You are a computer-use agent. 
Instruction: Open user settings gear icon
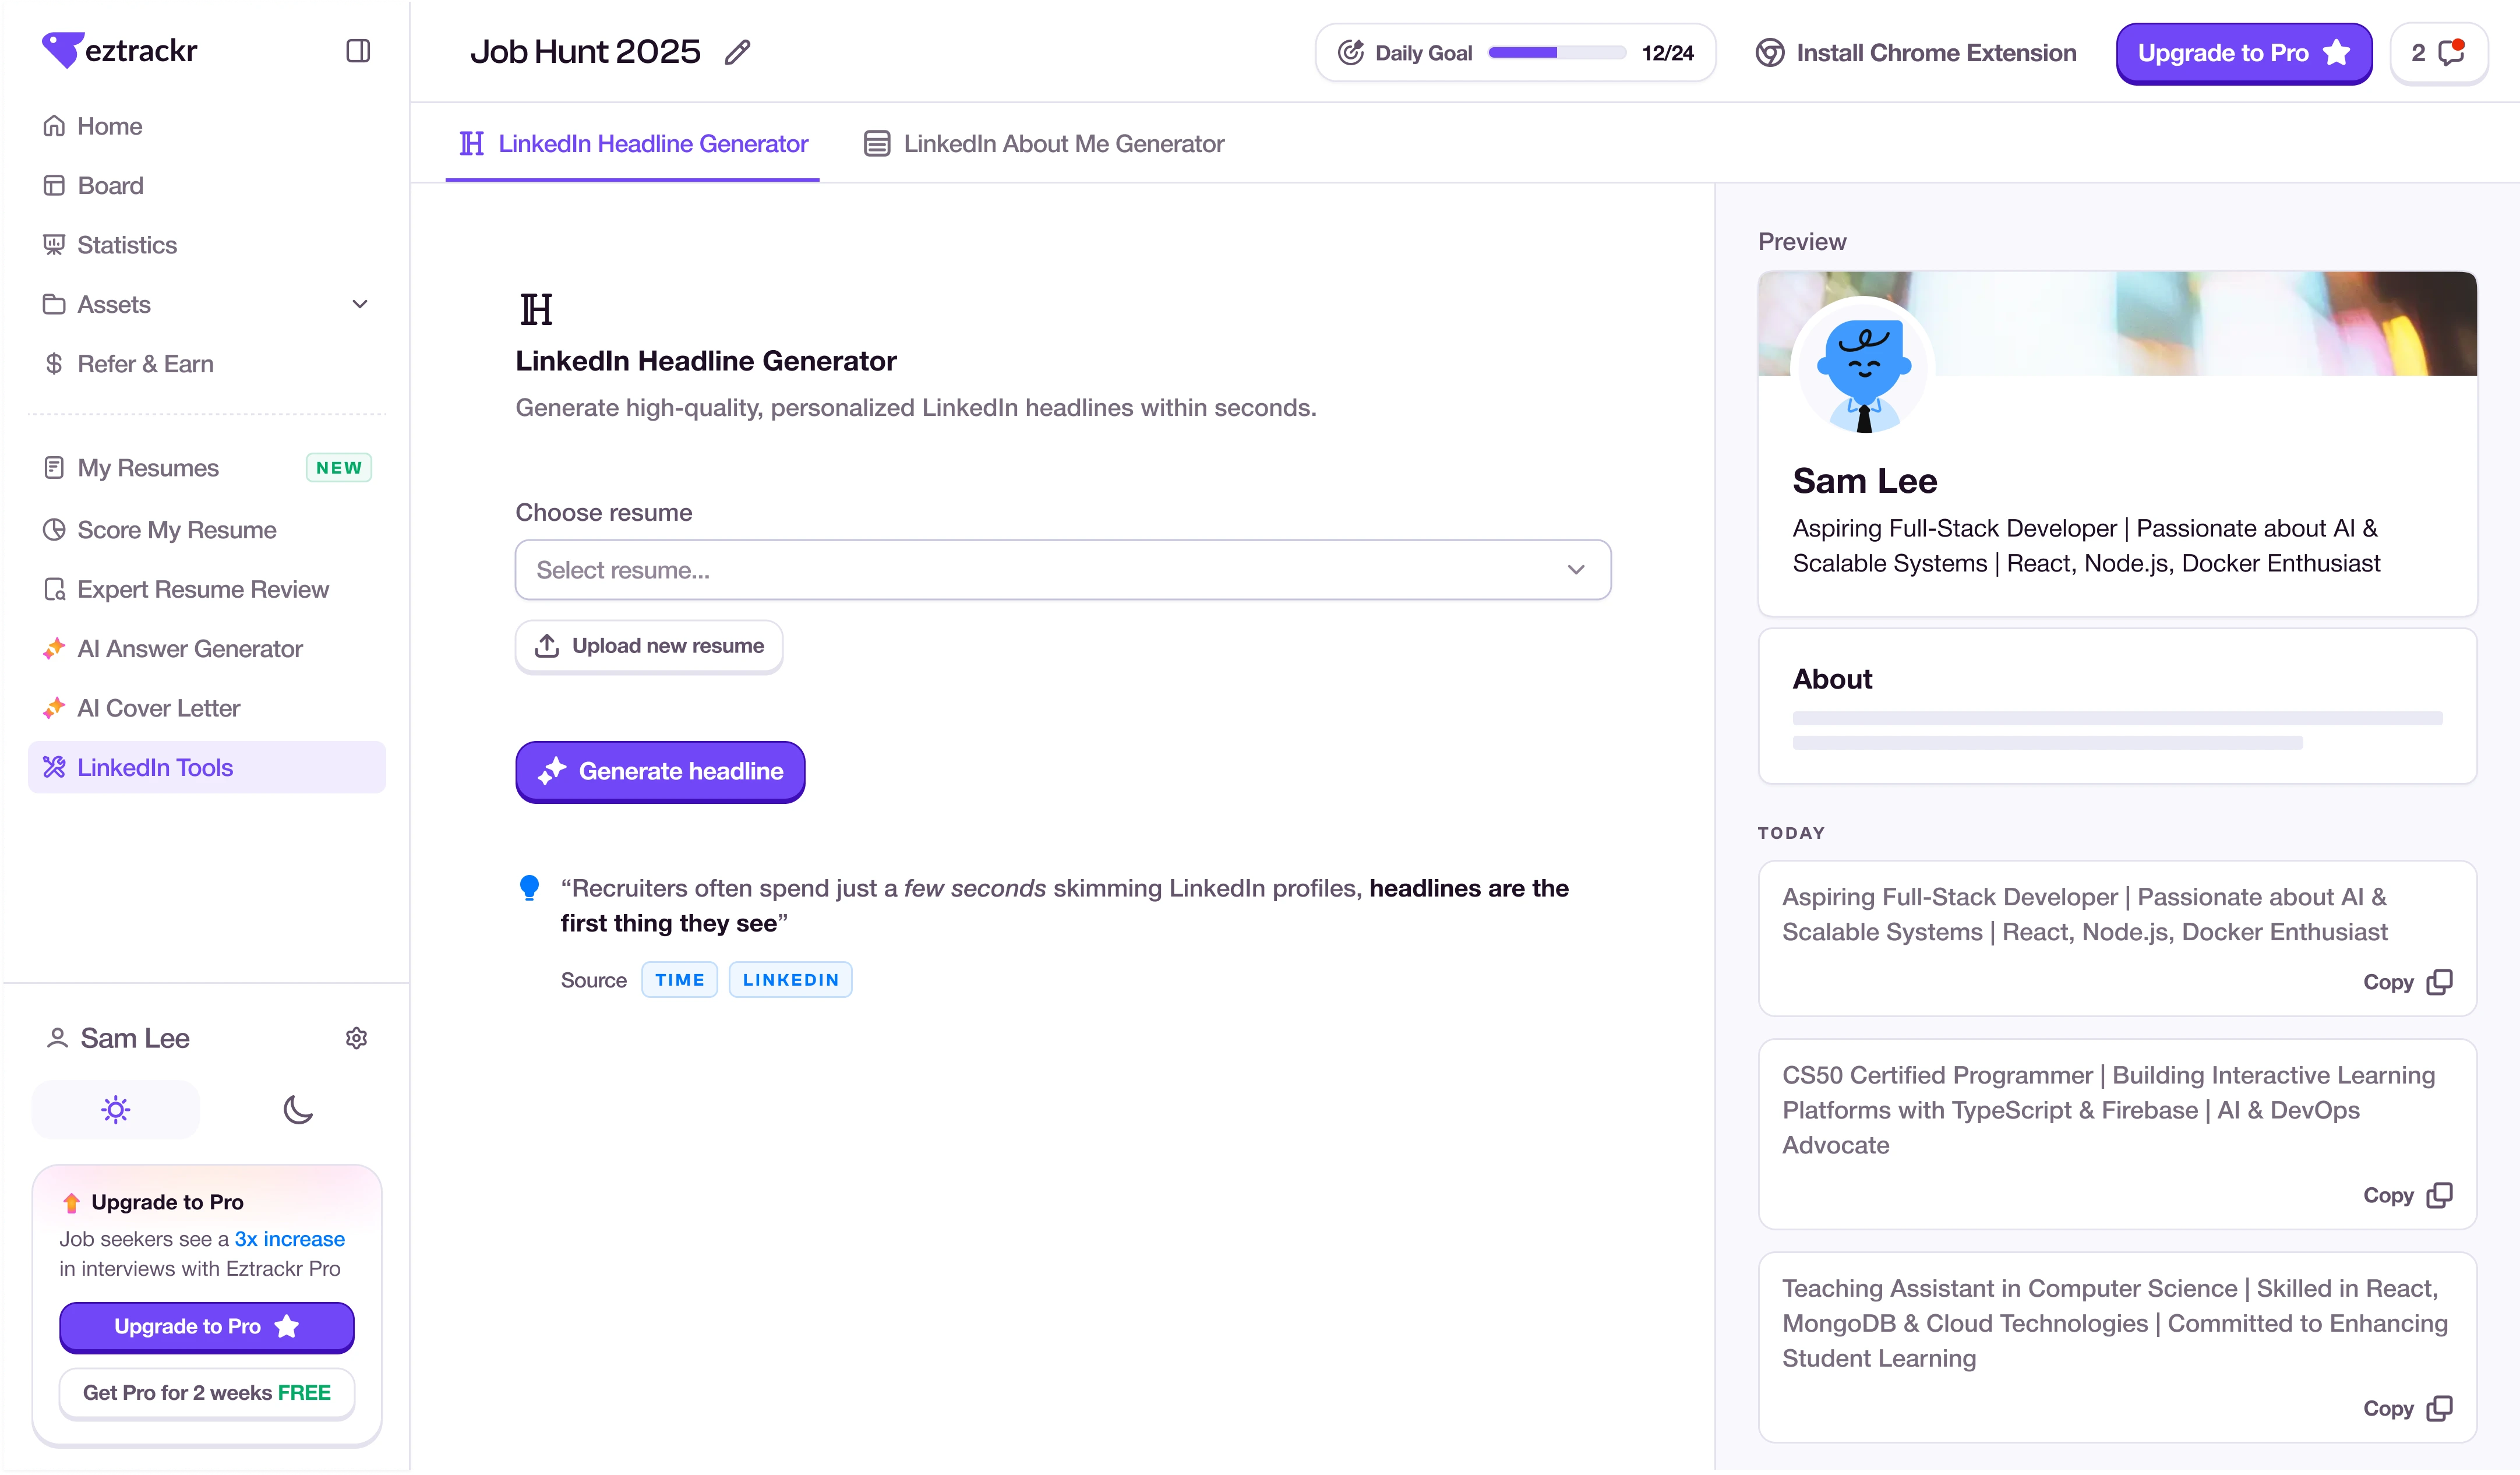pyautogui.click(x=356, y=1038)
